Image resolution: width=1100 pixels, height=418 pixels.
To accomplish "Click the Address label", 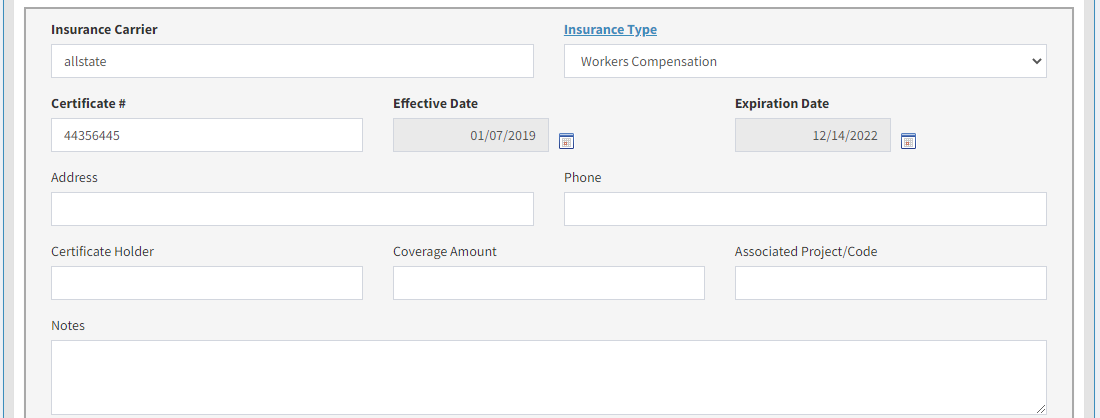I will (74, 177).
